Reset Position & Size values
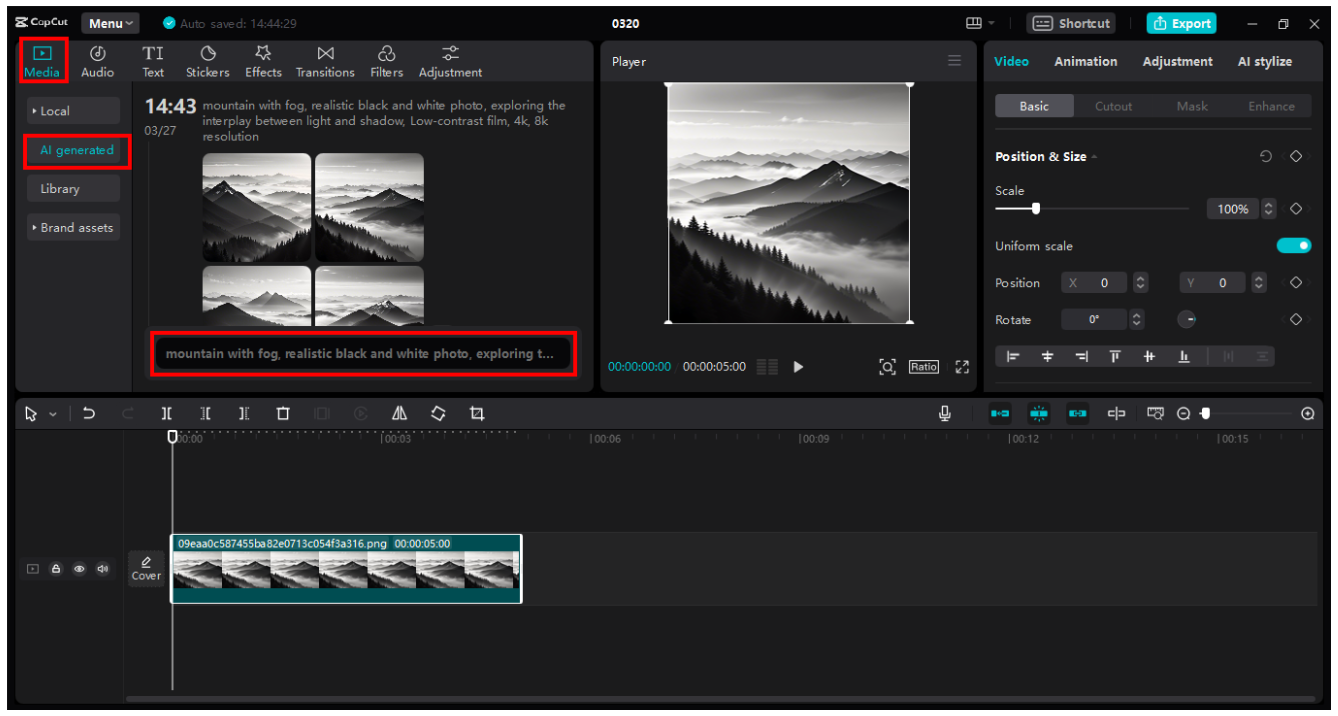The height and width of the screenshot is (716, 1338). [x=1266, y=156]
